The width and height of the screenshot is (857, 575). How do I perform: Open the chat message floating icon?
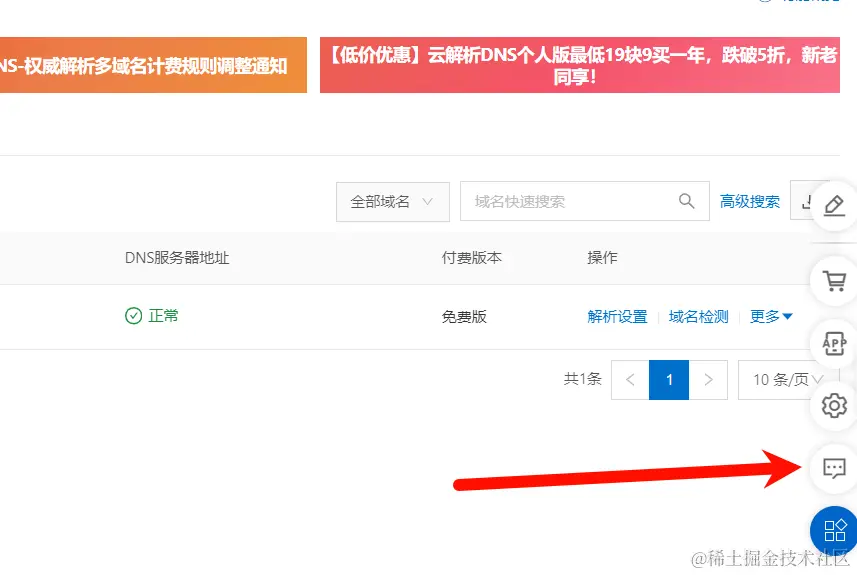pyautogui.click(x=834, y=468)
